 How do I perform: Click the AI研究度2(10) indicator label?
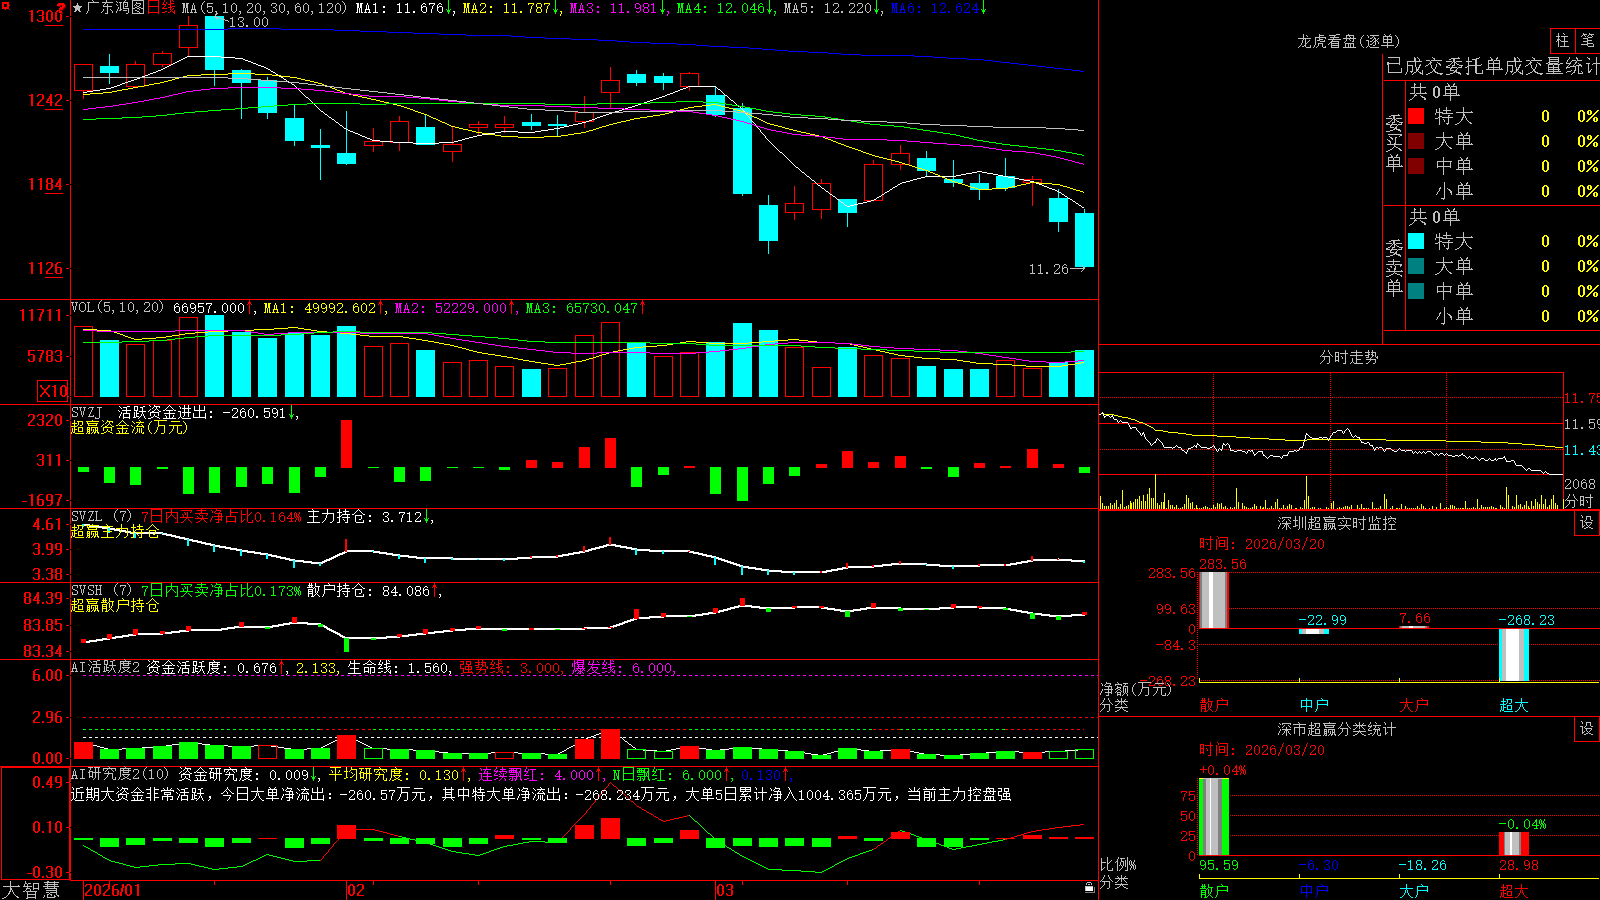[x=120, y=774]
